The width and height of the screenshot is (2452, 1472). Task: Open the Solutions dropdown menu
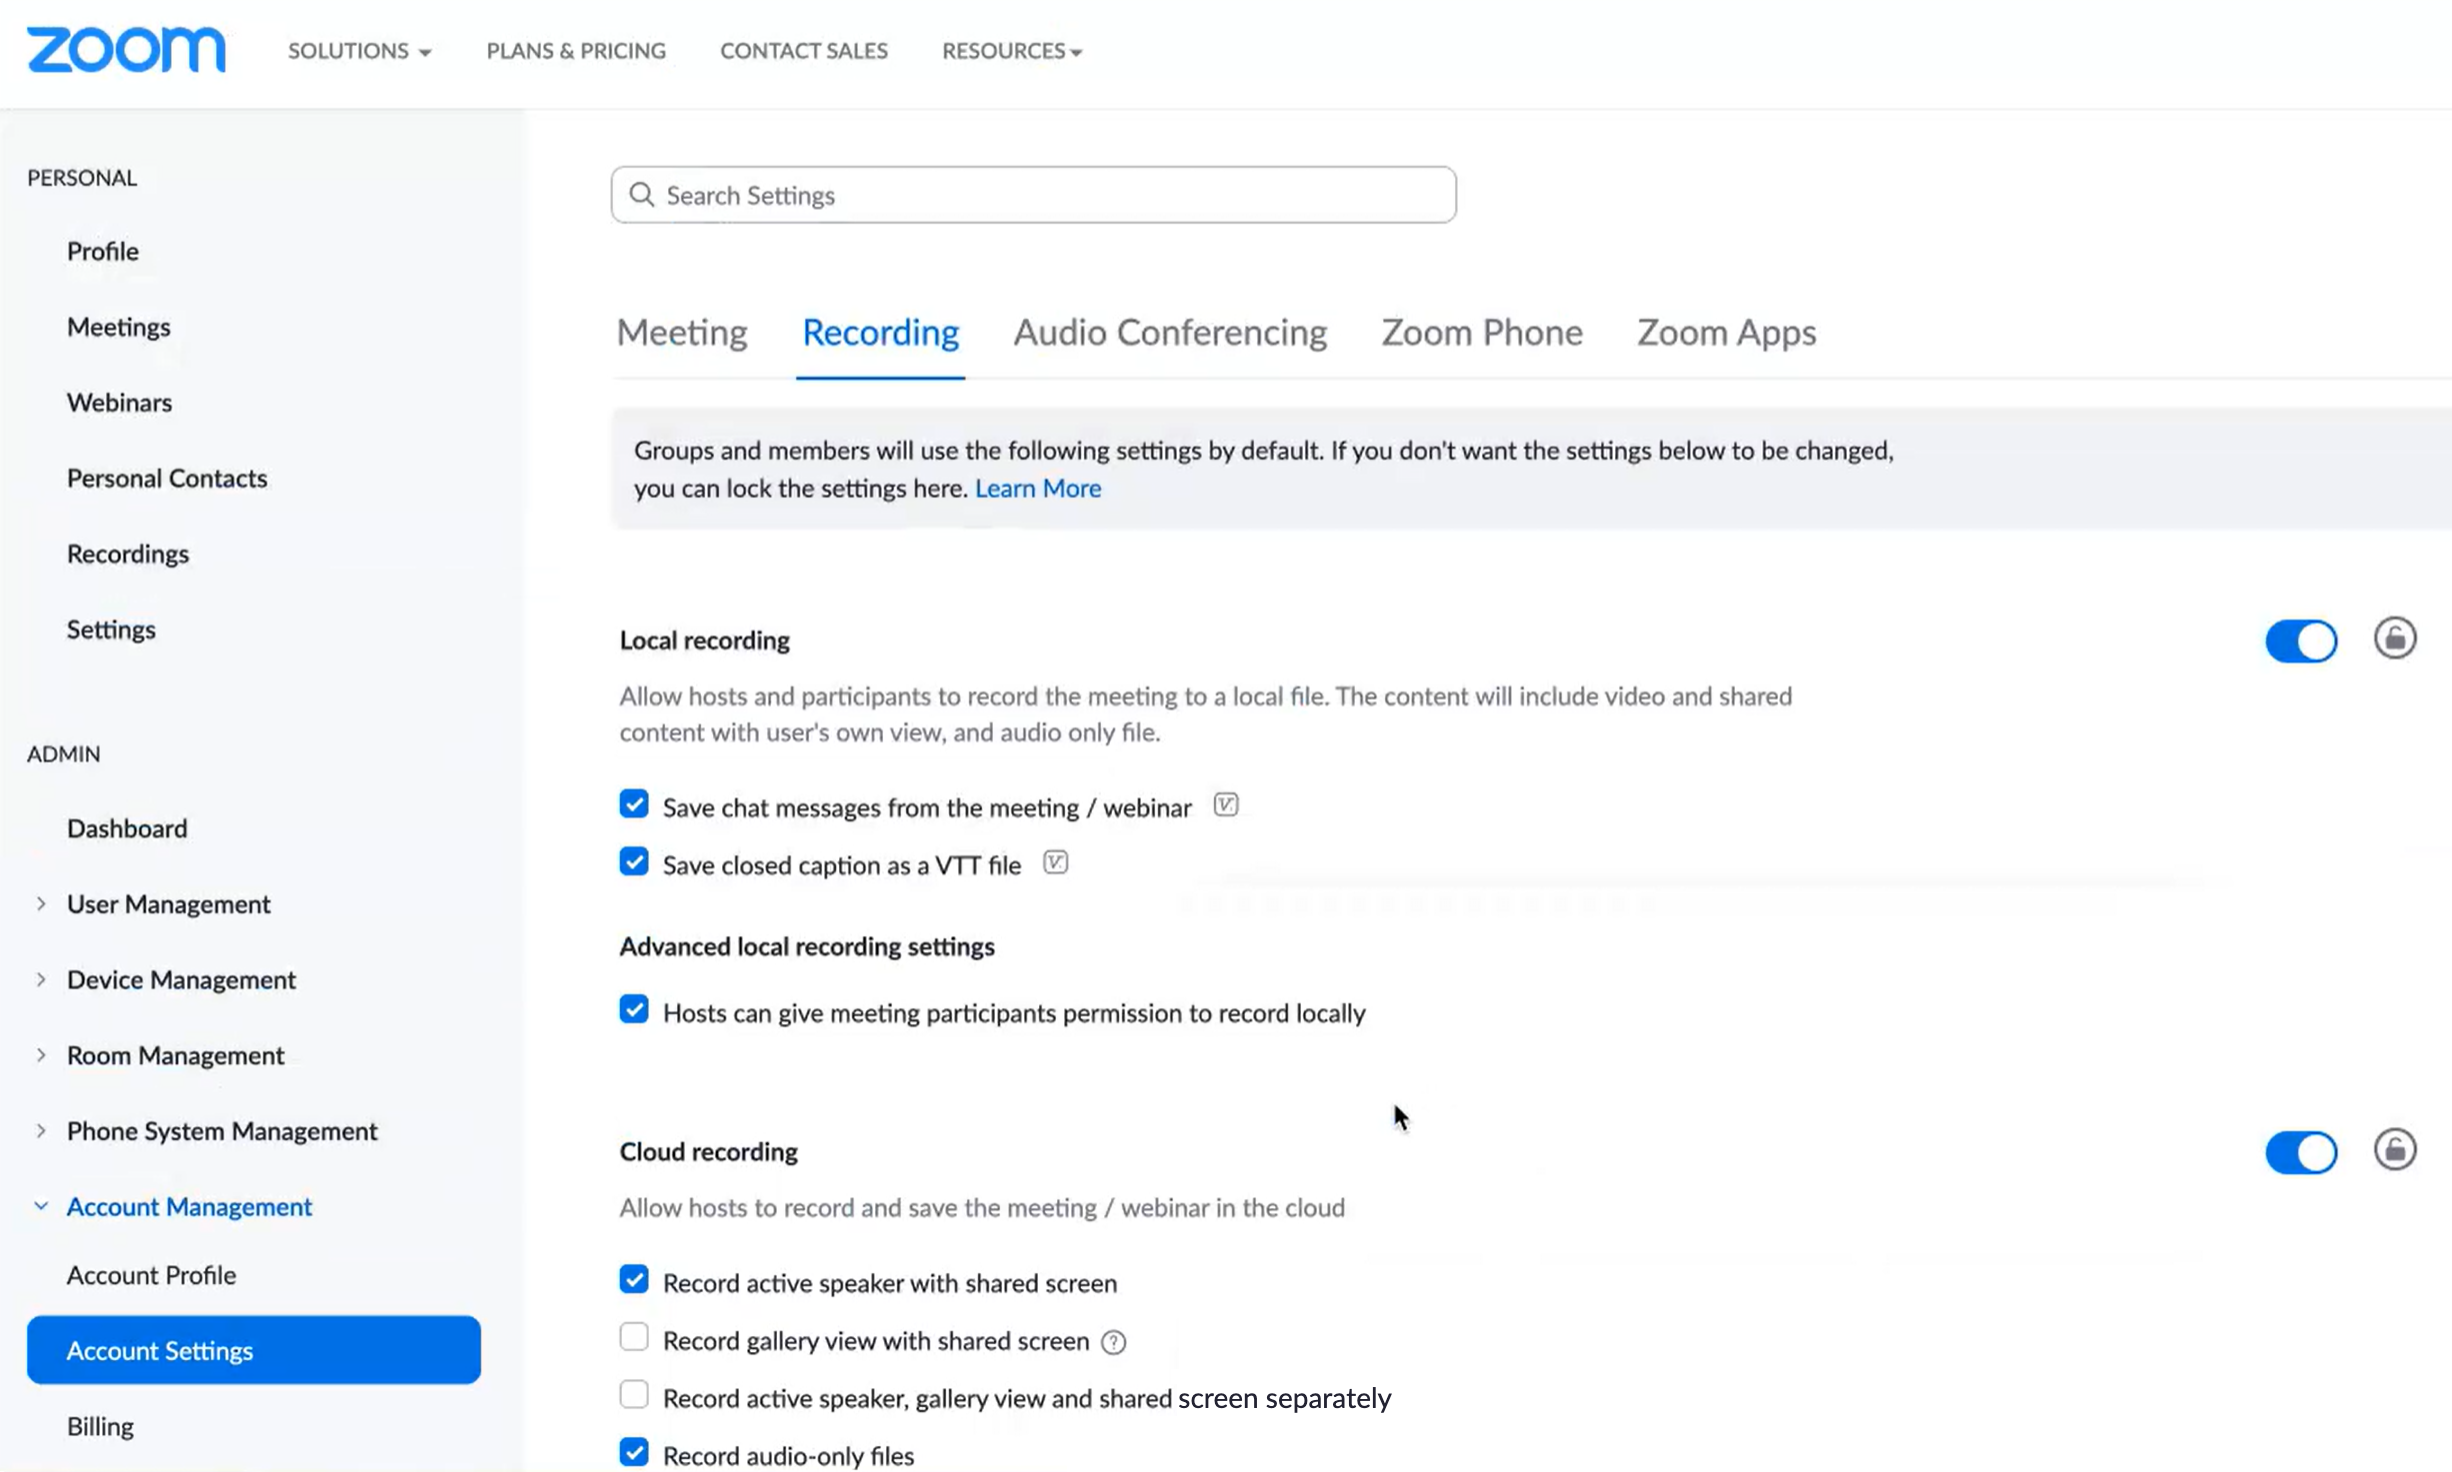click(x=359, y=51)
